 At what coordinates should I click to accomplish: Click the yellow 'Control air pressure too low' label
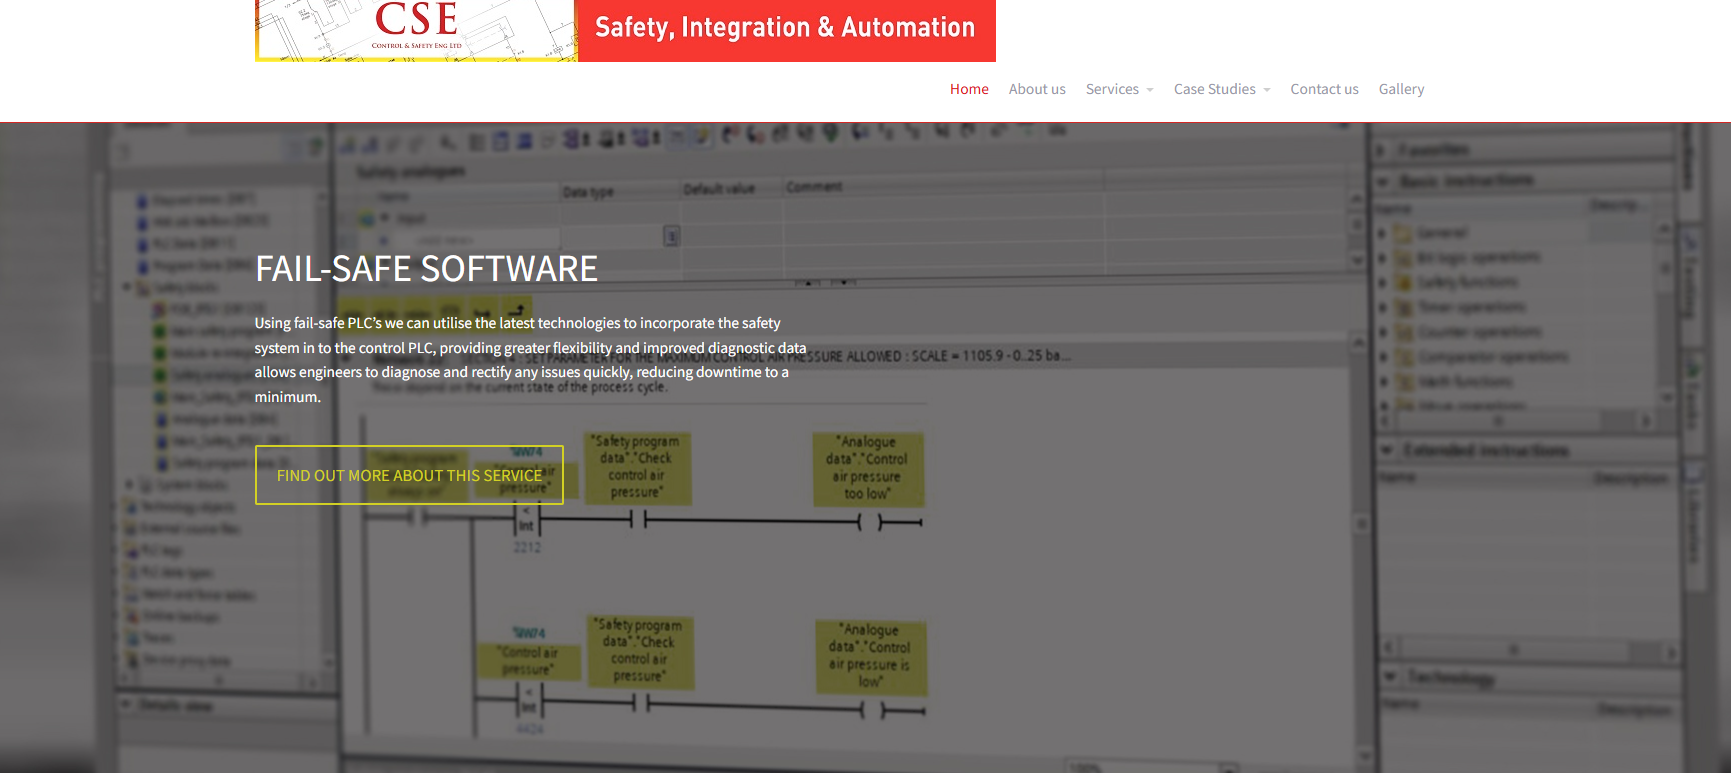click(x=867, y=468)
